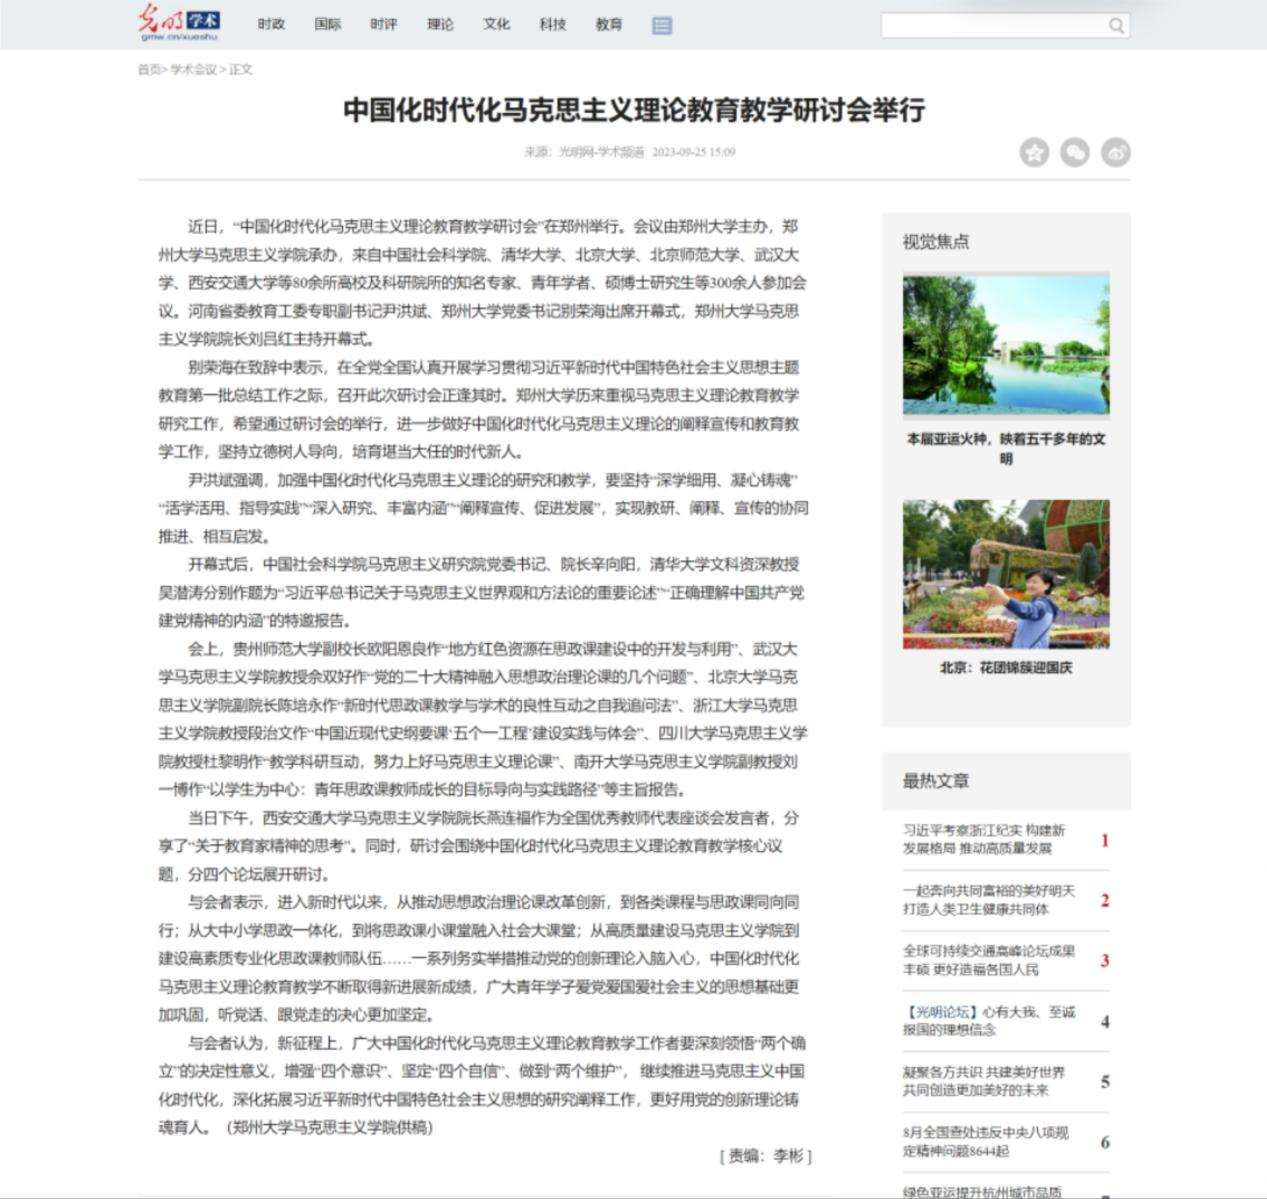The width and height of the screenshot is (1267, 1199).
Task: Click editor credit 责编：李彬
Action: pyautogui.click(x=766, y=1156)
